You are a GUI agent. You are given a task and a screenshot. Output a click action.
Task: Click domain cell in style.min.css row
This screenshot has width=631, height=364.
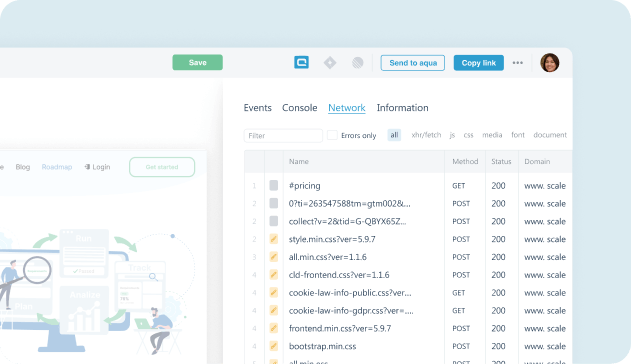tap(545, 239)
